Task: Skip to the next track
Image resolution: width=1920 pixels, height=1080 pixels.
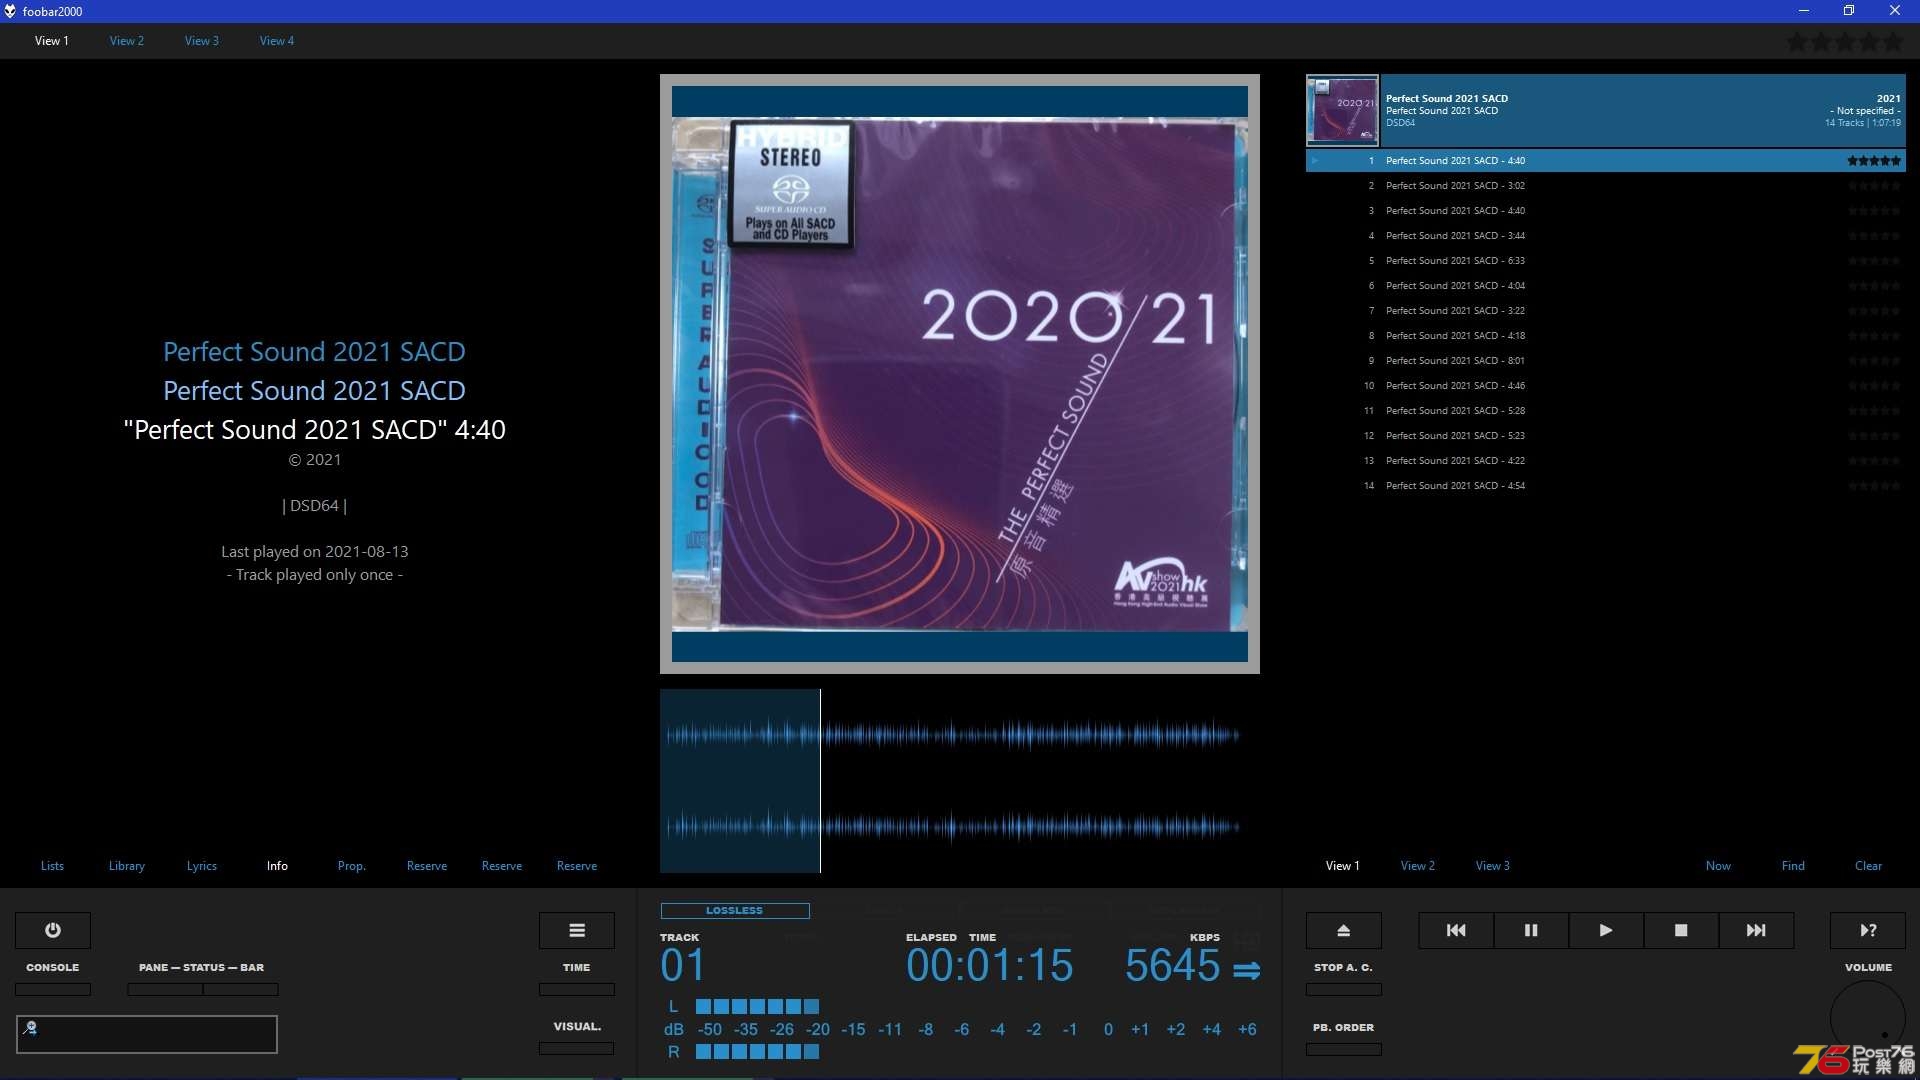Action: 1756,930
